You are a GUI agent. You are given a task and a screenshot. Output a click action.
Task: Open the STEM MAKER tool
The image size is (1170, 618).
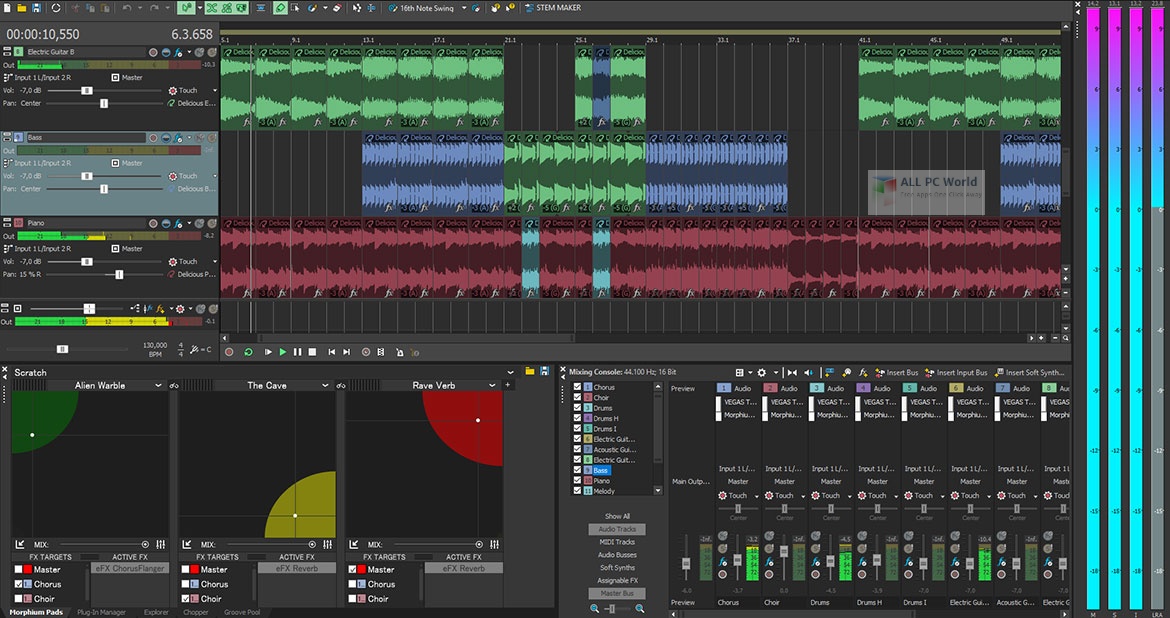(x=554, y=7)
